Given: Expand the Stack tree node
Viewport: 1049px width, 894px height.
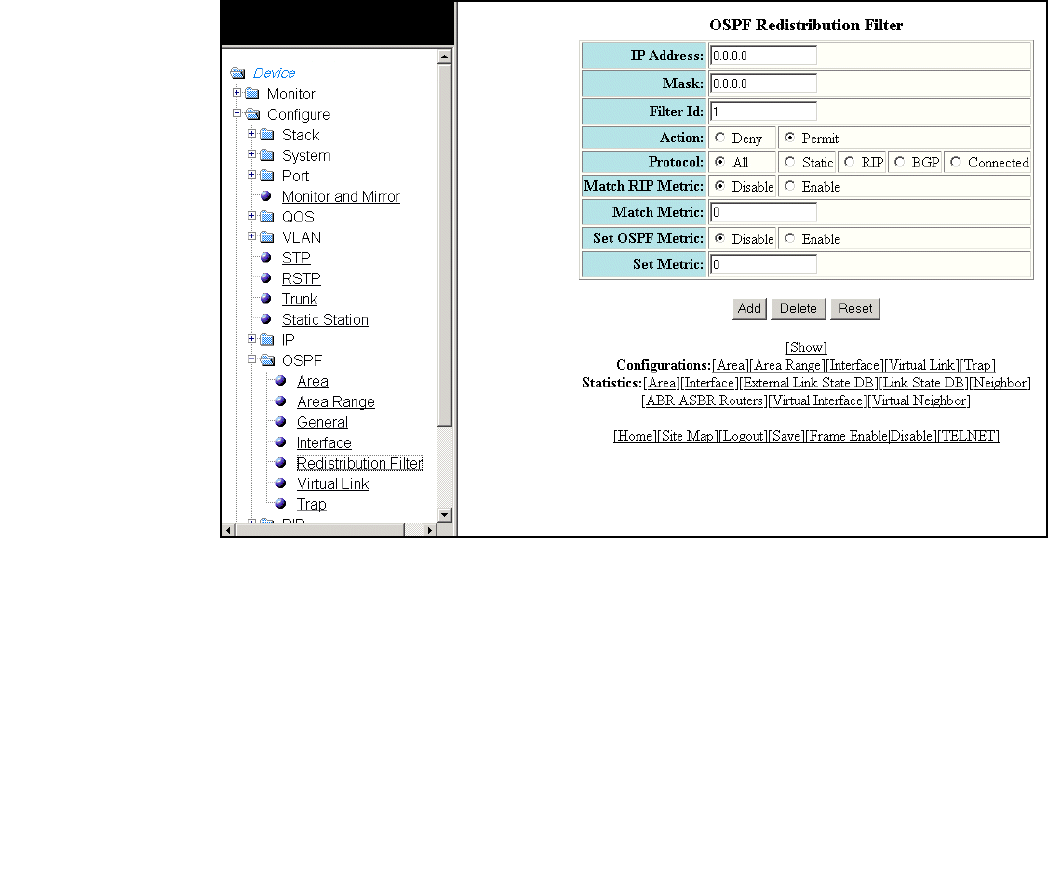Looking at the screenshot, I should 252,134.
